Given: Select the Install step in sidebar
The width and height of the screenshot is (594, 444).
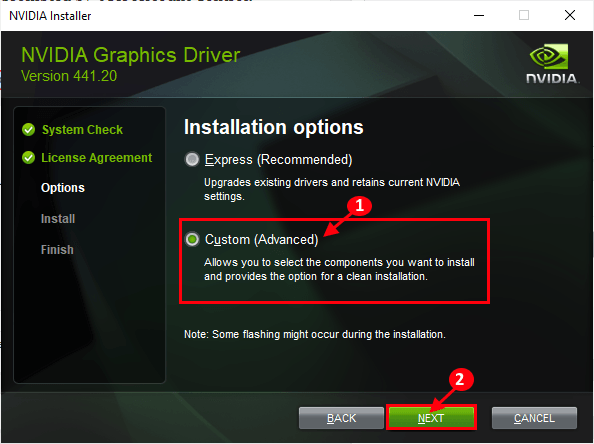Looking at the screenshot, I should (58, 219).
